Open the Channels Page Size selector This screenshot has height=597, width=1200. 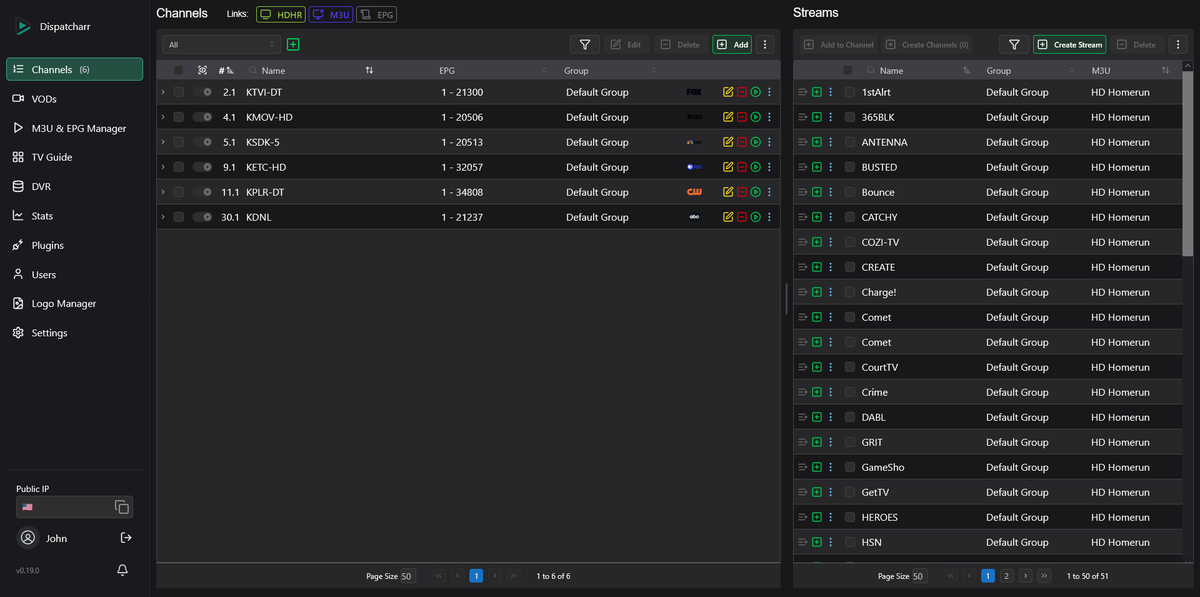(407, 576)
